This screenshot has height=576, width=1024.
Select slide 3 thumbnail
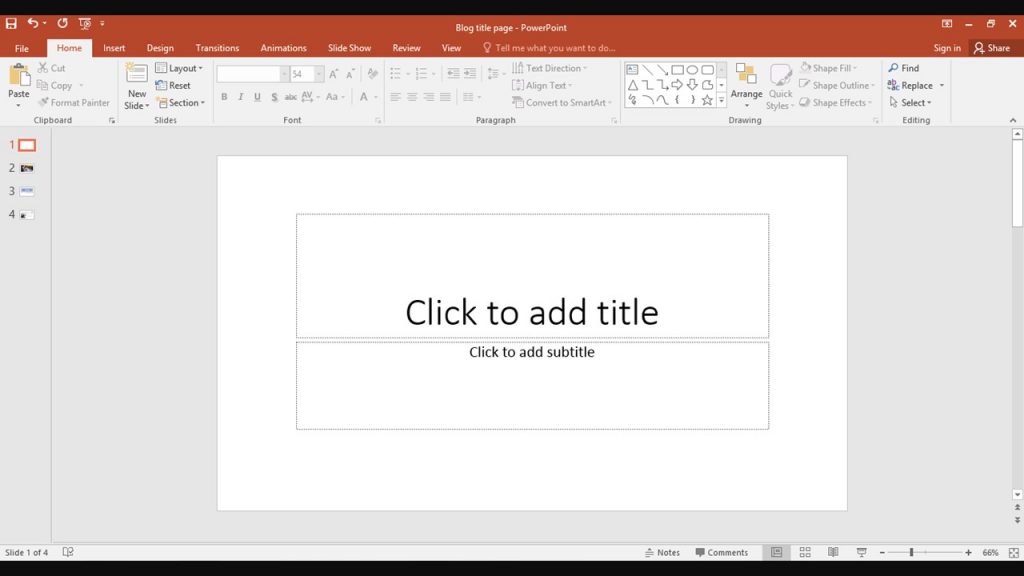pos(25,190)
